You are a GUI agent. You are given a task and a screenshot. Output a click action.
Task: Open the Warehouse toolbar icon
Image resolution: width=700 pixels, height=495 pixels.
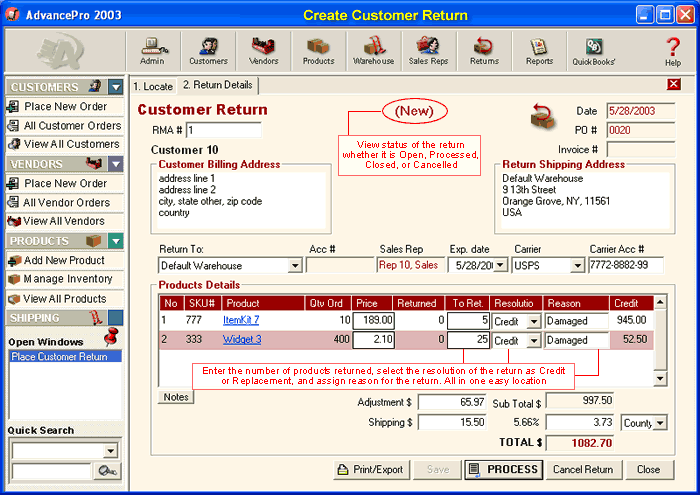pos(374,51)
